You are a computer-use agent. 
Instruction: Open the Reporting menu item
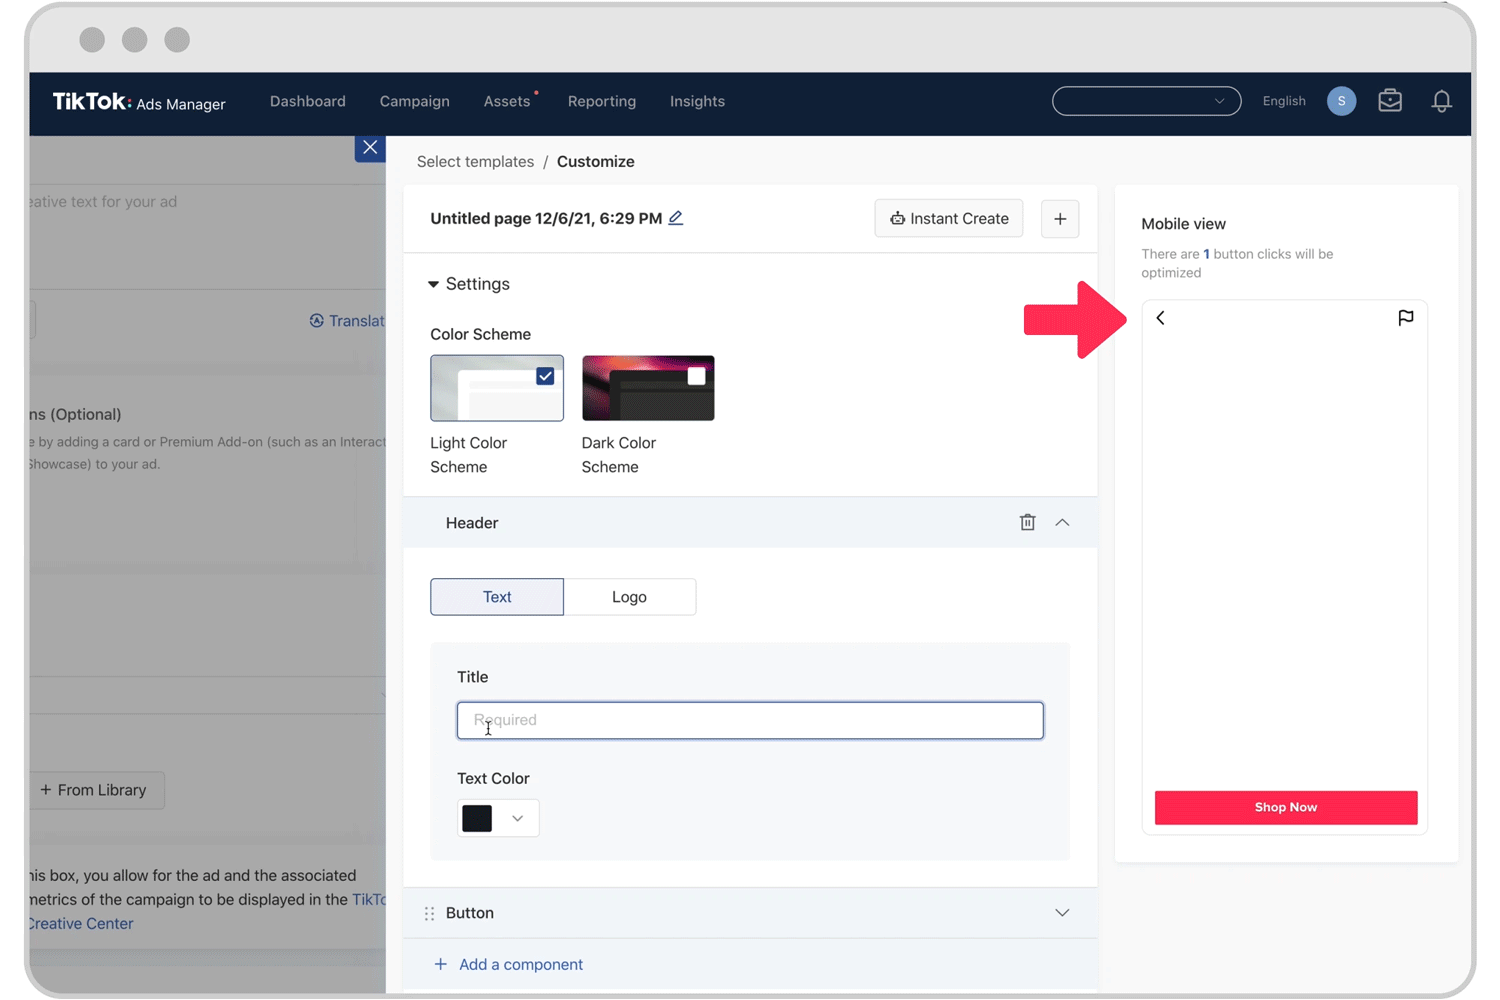pos(601,101)
